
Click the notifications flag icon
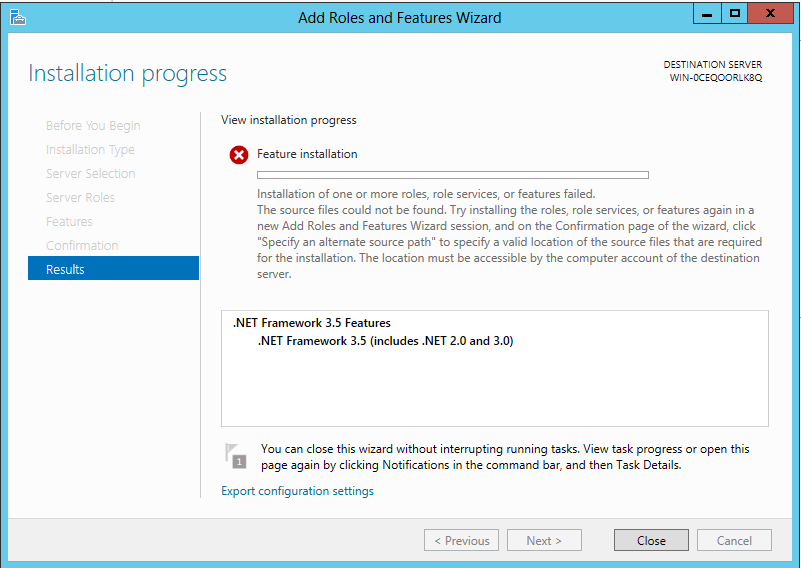coord(236,456)
